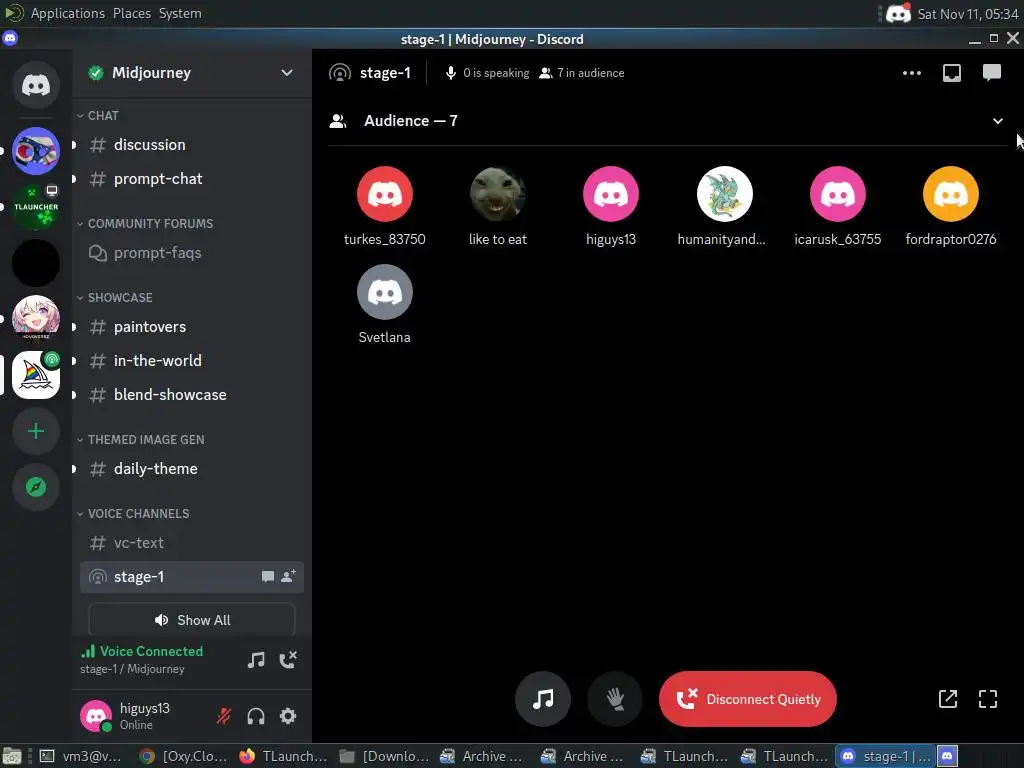This screenshot has width=1024, height=768.
Task: Select the Midjourney sailboat server icon
Action: (x=36, y=375)
